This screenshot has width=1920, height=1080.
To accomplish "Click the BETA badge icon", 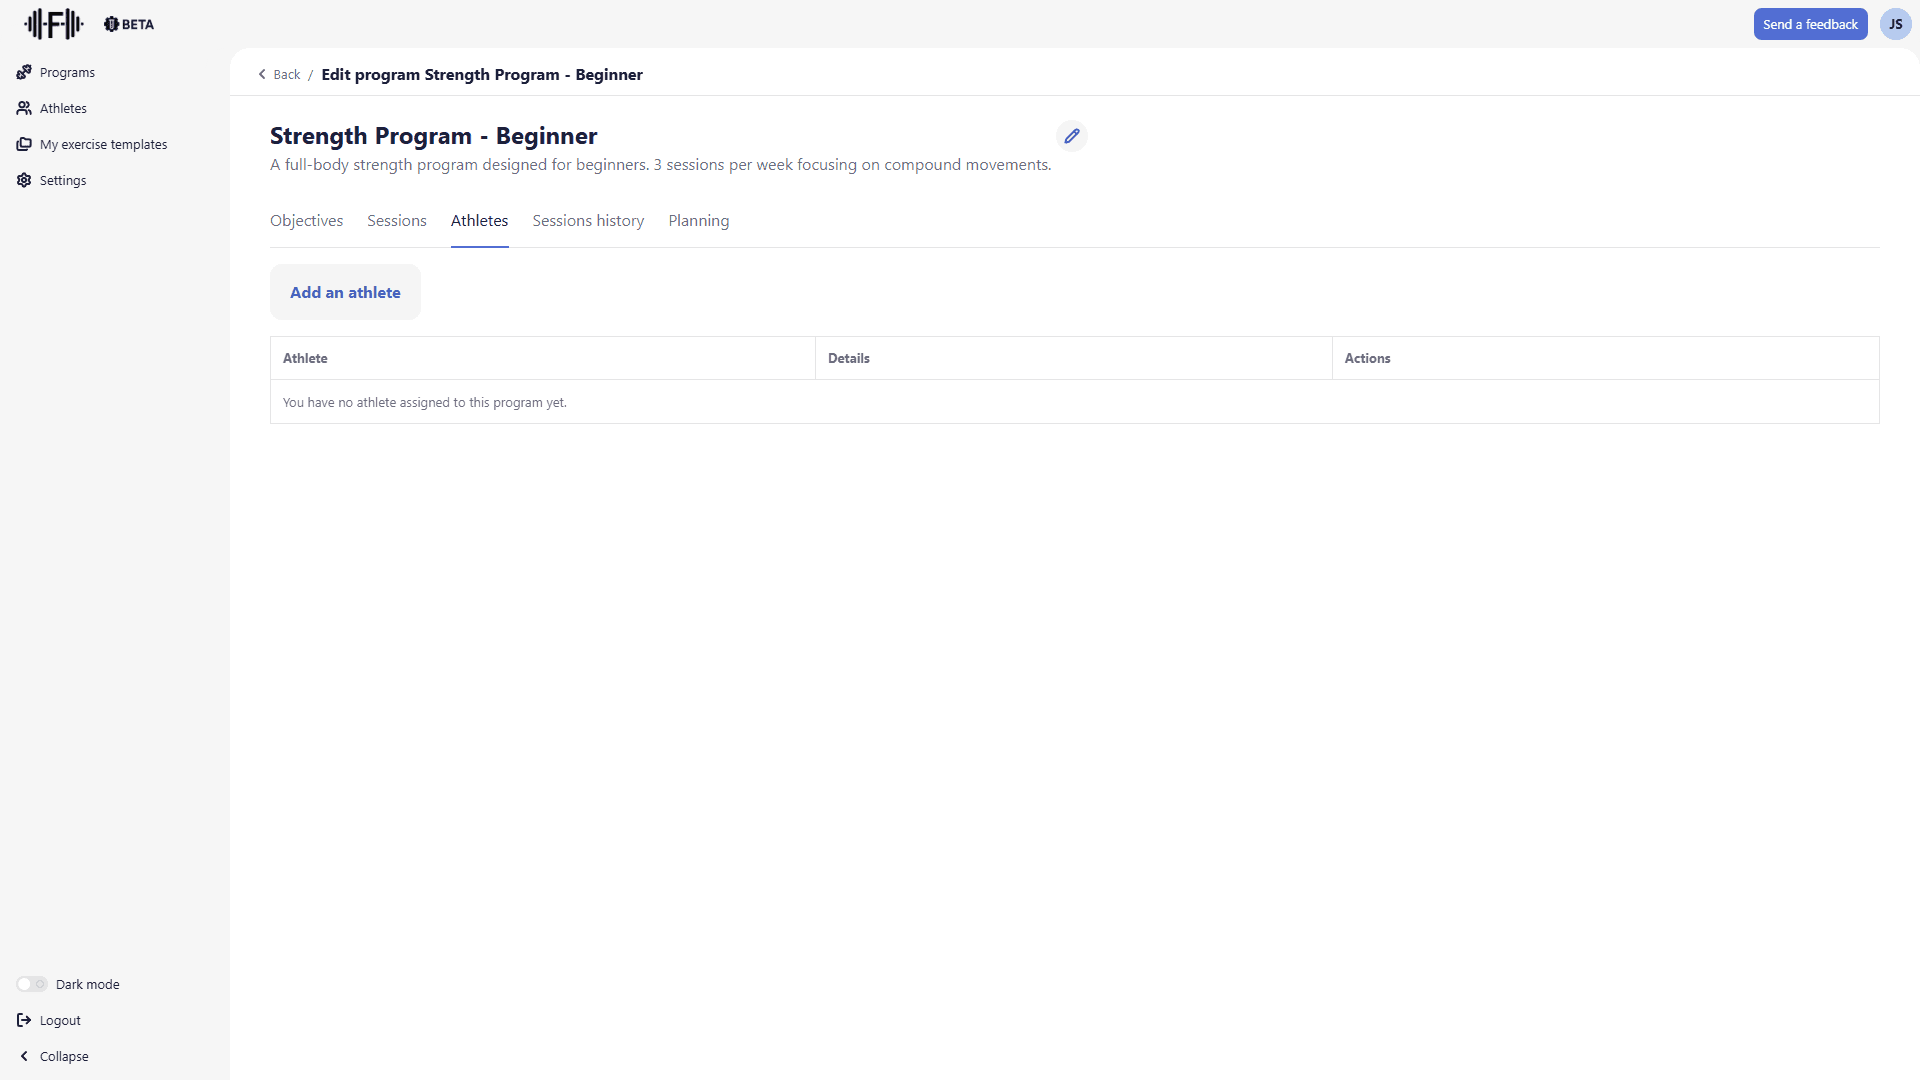I will 111,24.
